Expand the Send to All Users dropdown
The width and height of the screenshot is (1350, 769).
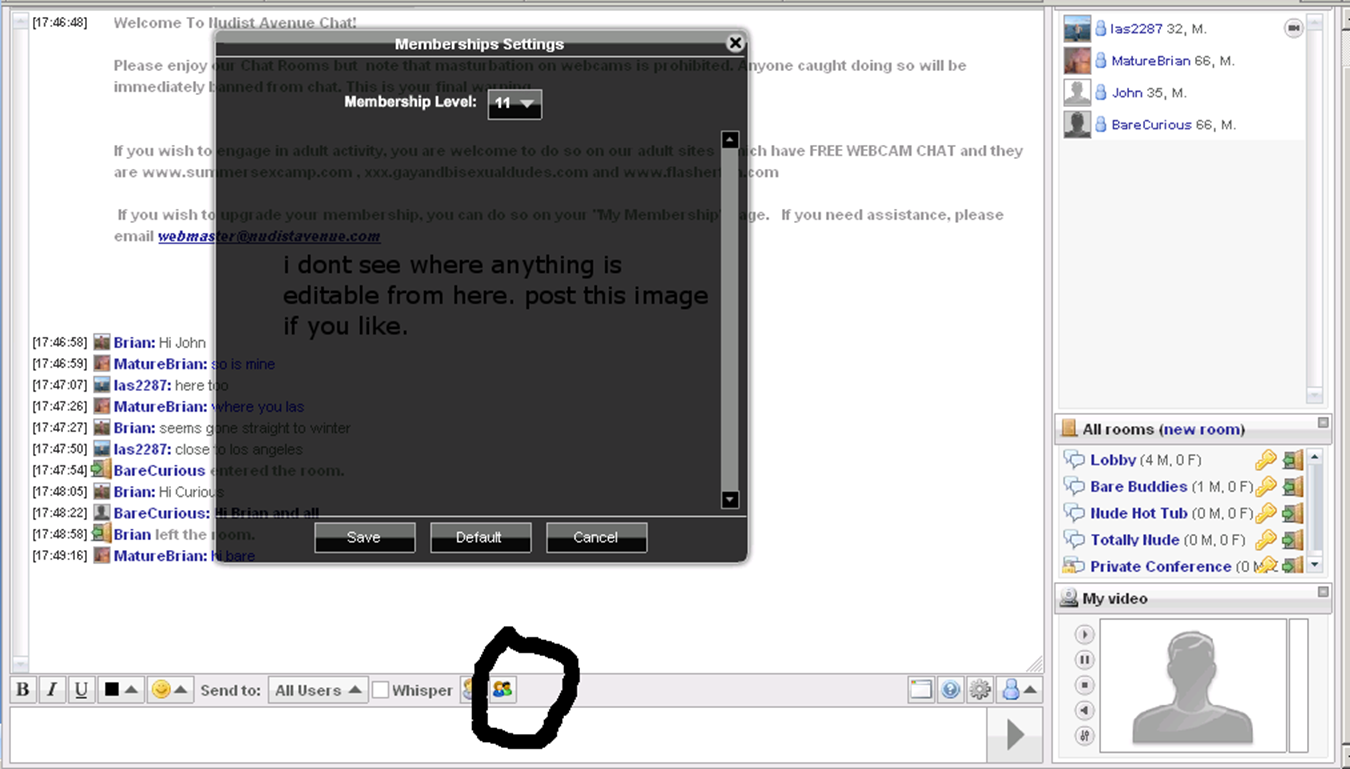click(x=318, y=690)
